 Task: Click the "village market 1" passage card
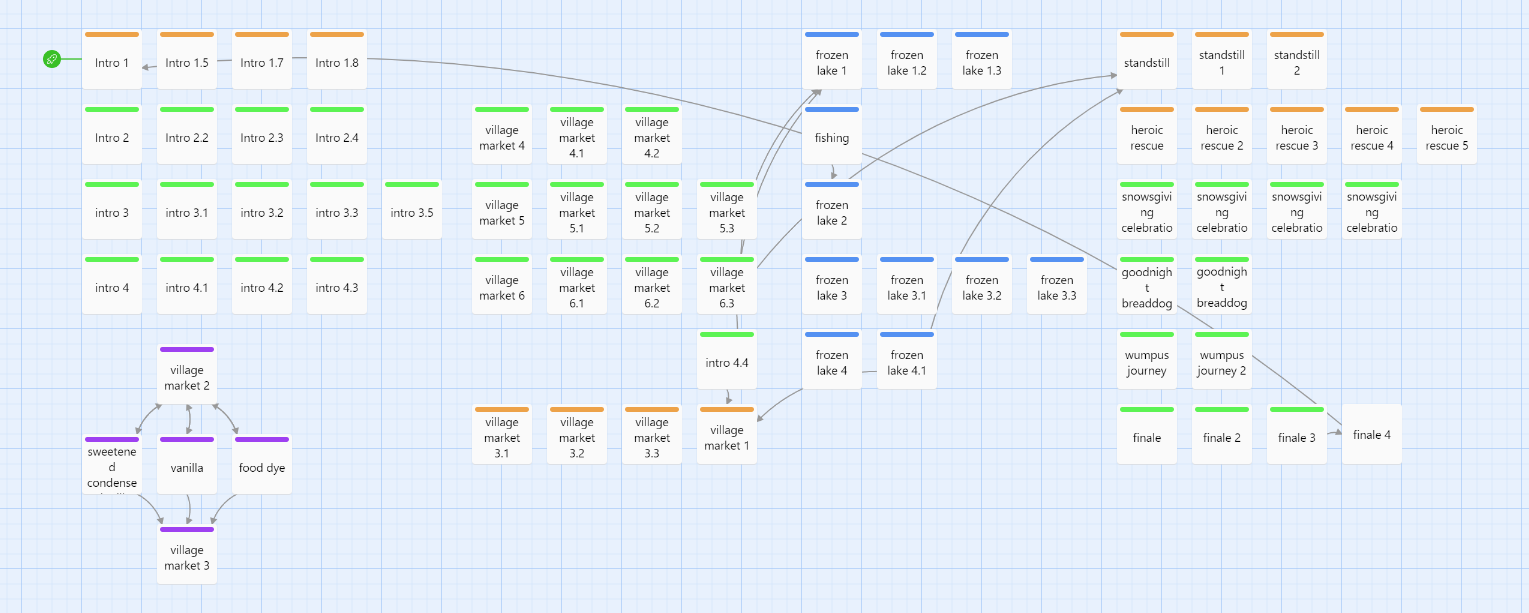click(727, 435)
